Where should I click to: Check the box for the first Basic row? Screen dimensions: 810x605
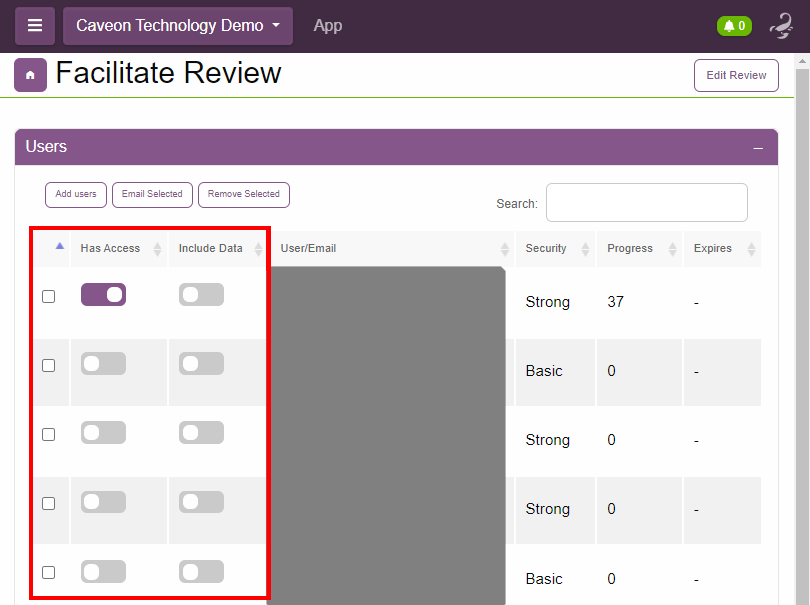coord(49,365)
